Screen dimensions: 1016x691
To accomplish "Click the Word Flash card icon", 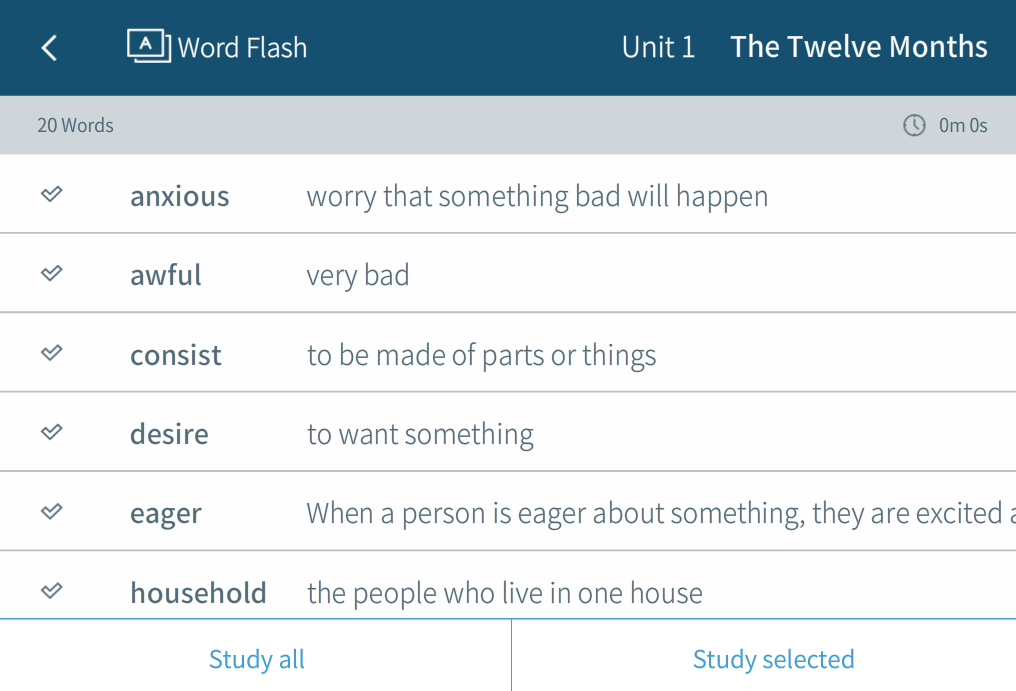I will tap(149, 46).
